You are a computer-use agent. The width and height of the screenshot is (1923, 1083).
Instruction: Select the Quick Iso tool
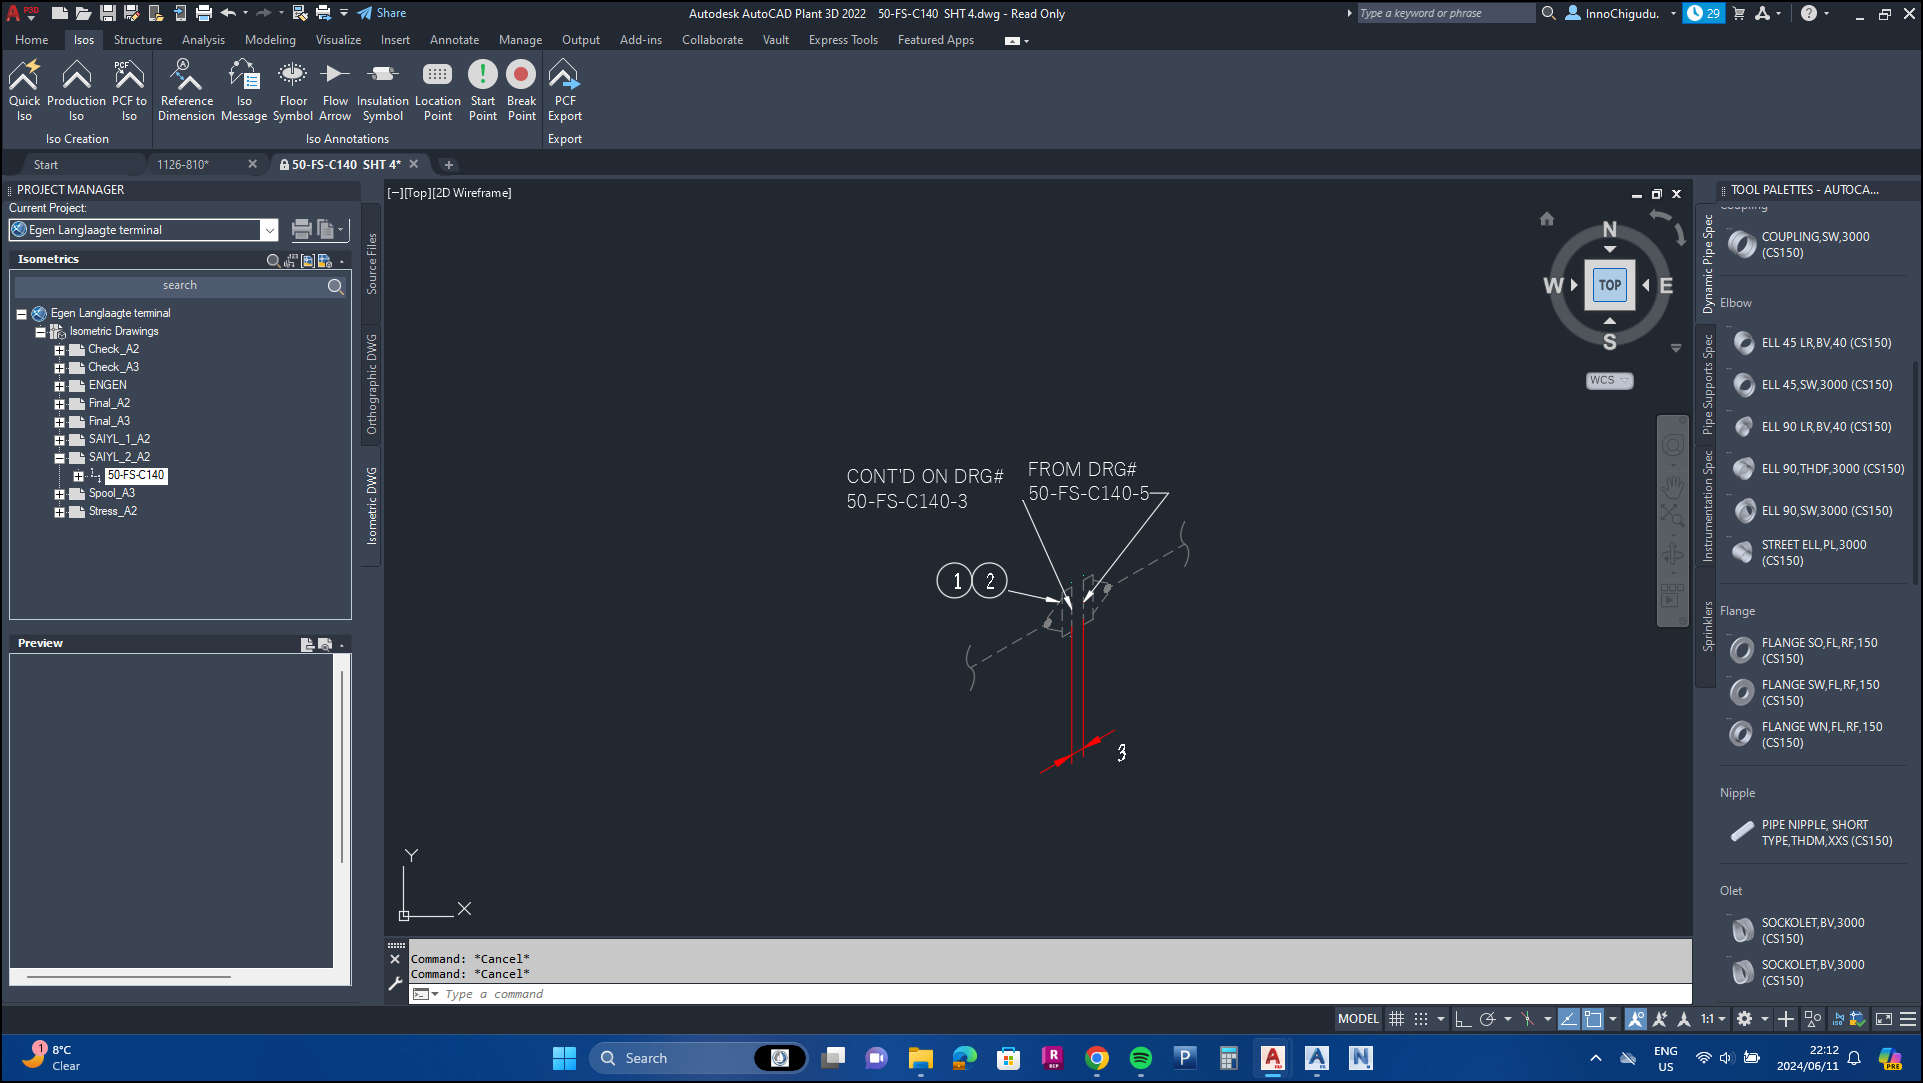click(24, 89)
